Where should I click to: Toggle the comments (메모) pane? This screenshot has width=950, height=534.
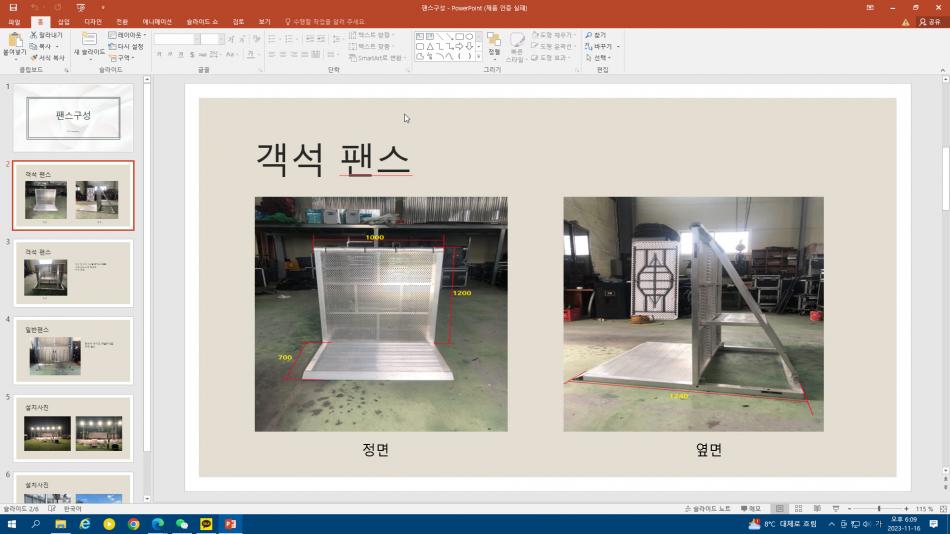[x=751, y=509]
